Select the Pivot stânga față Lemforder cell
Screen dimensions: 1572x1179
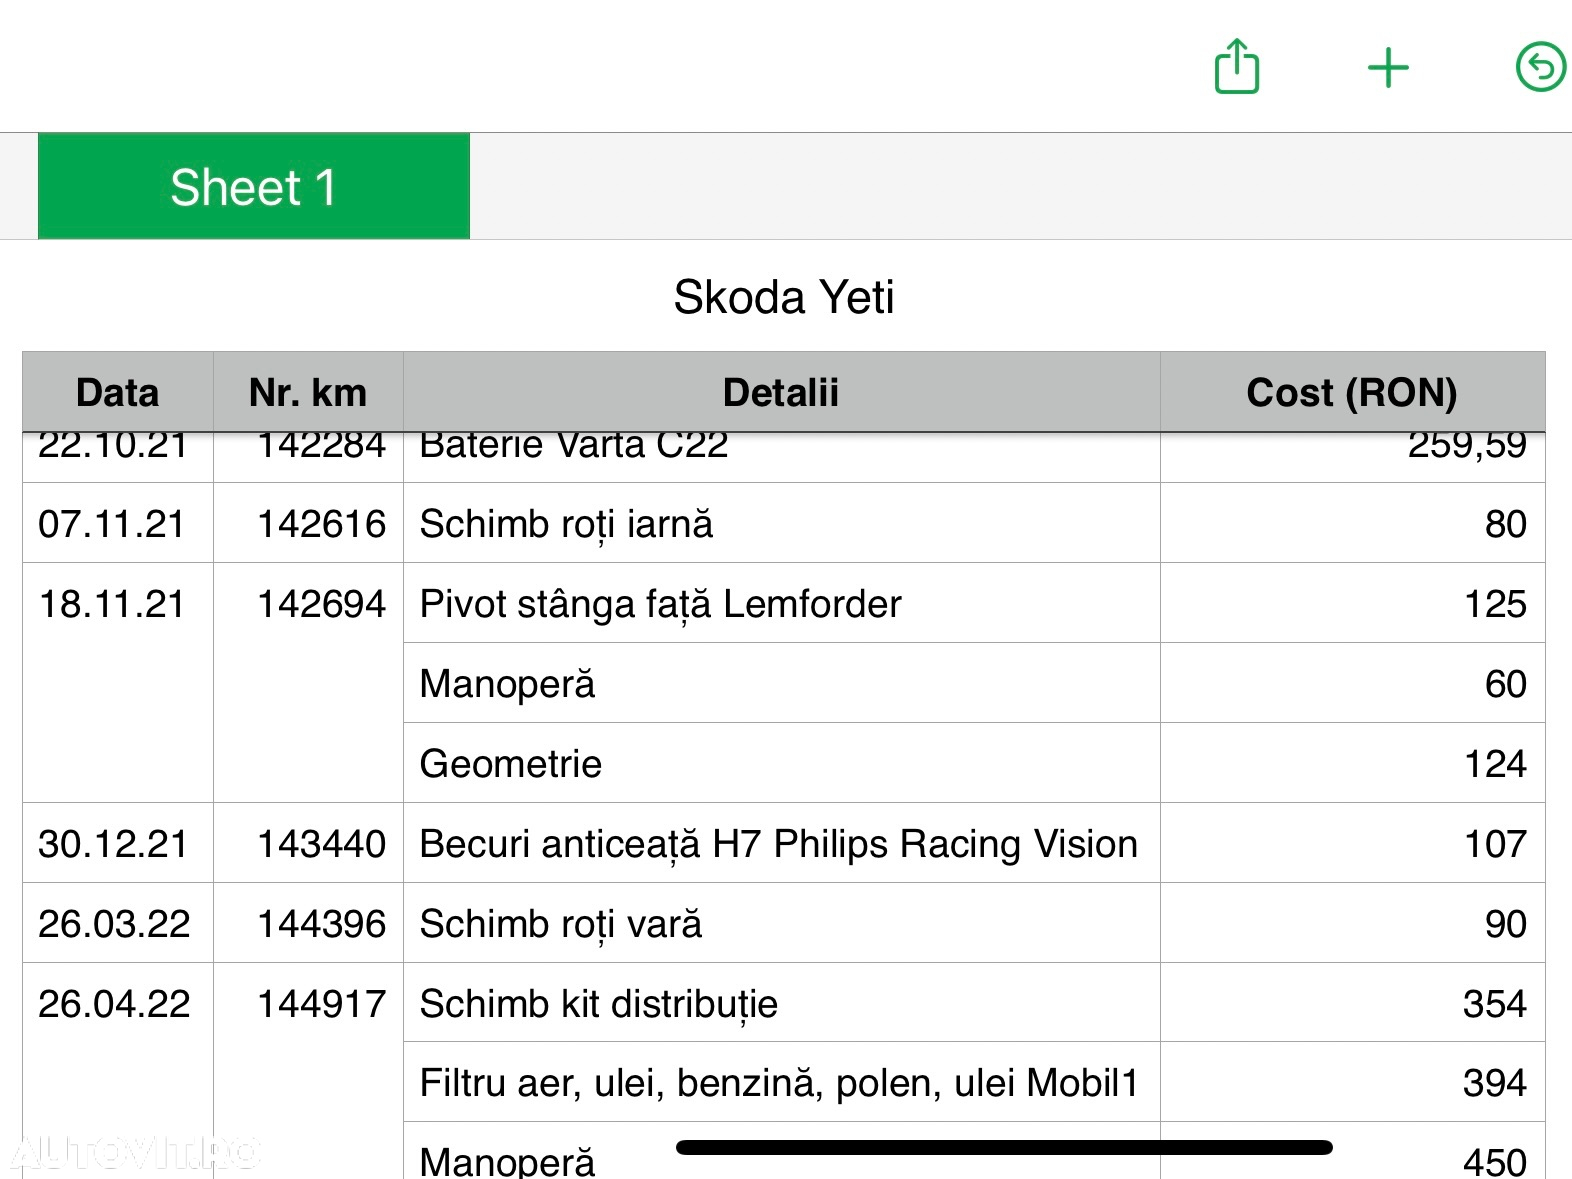tap(781, 603)
